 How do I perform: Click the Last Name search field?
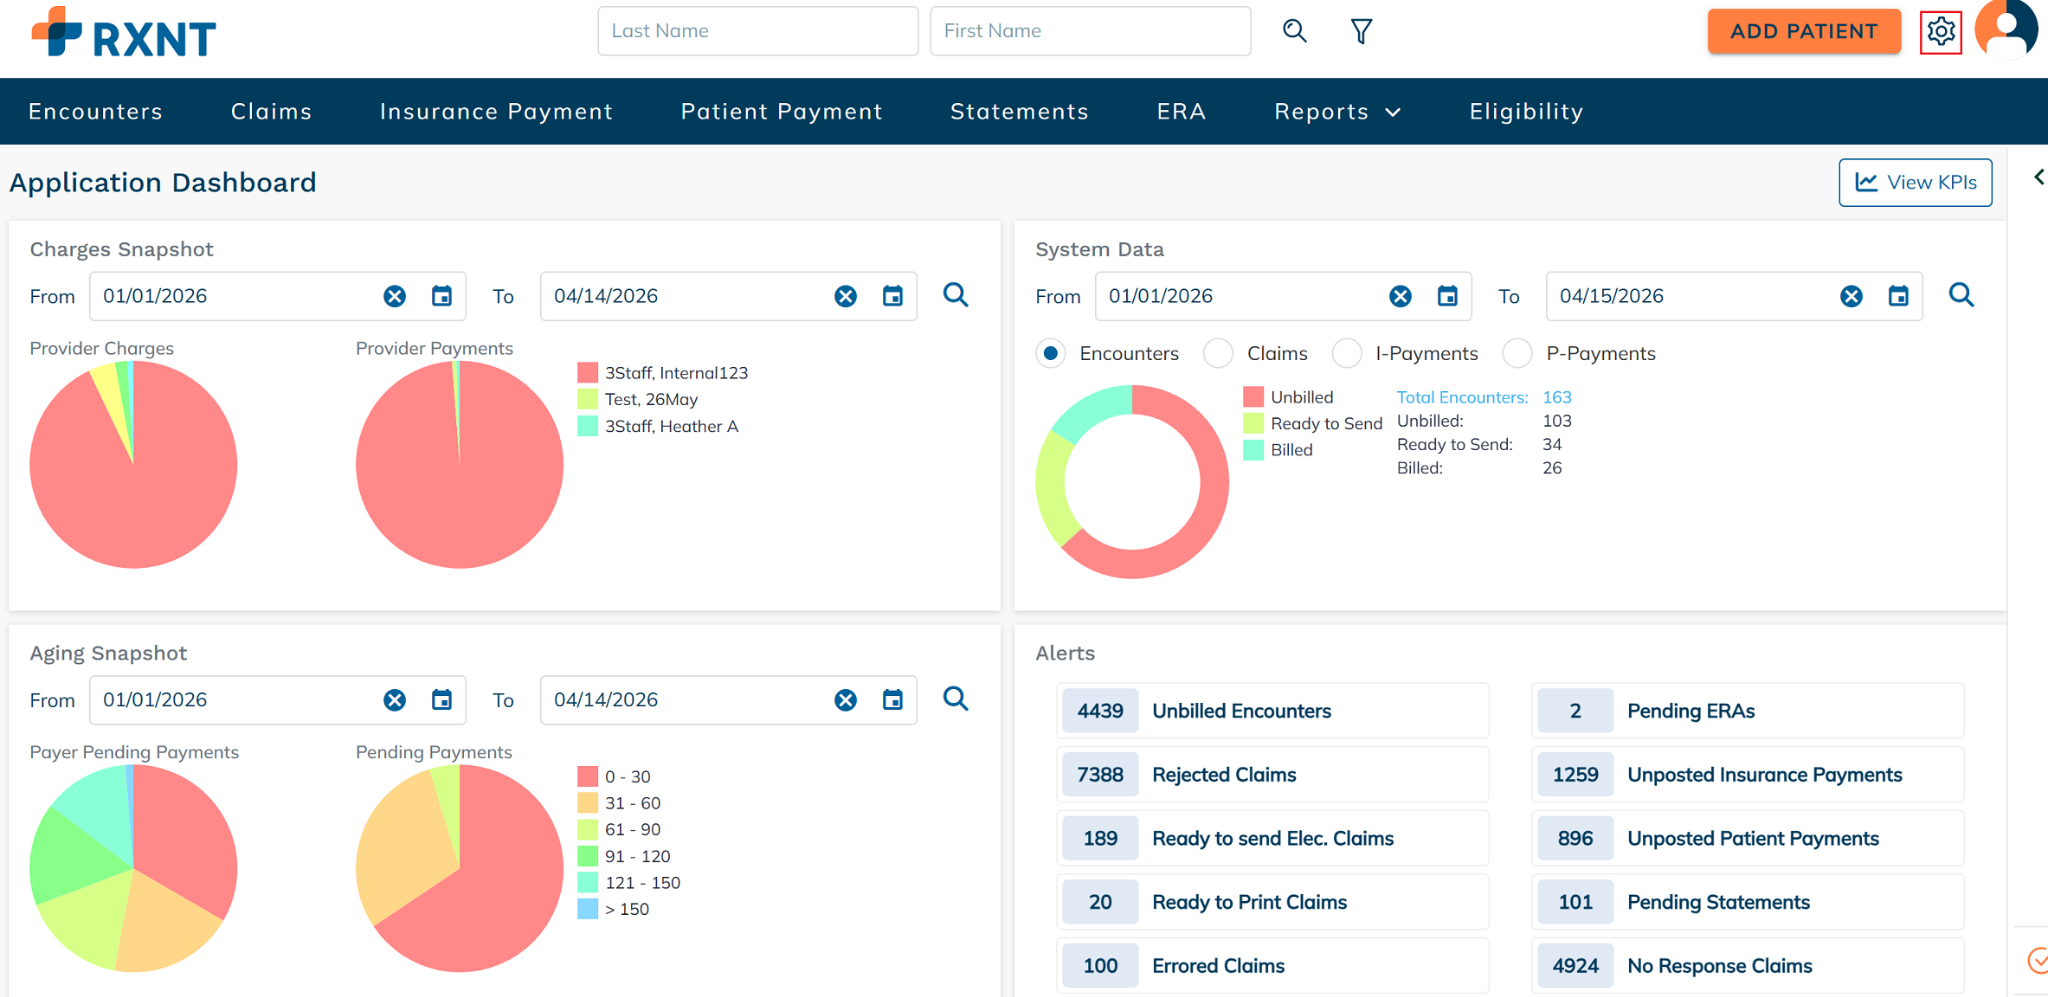click(x=757, y=31)
